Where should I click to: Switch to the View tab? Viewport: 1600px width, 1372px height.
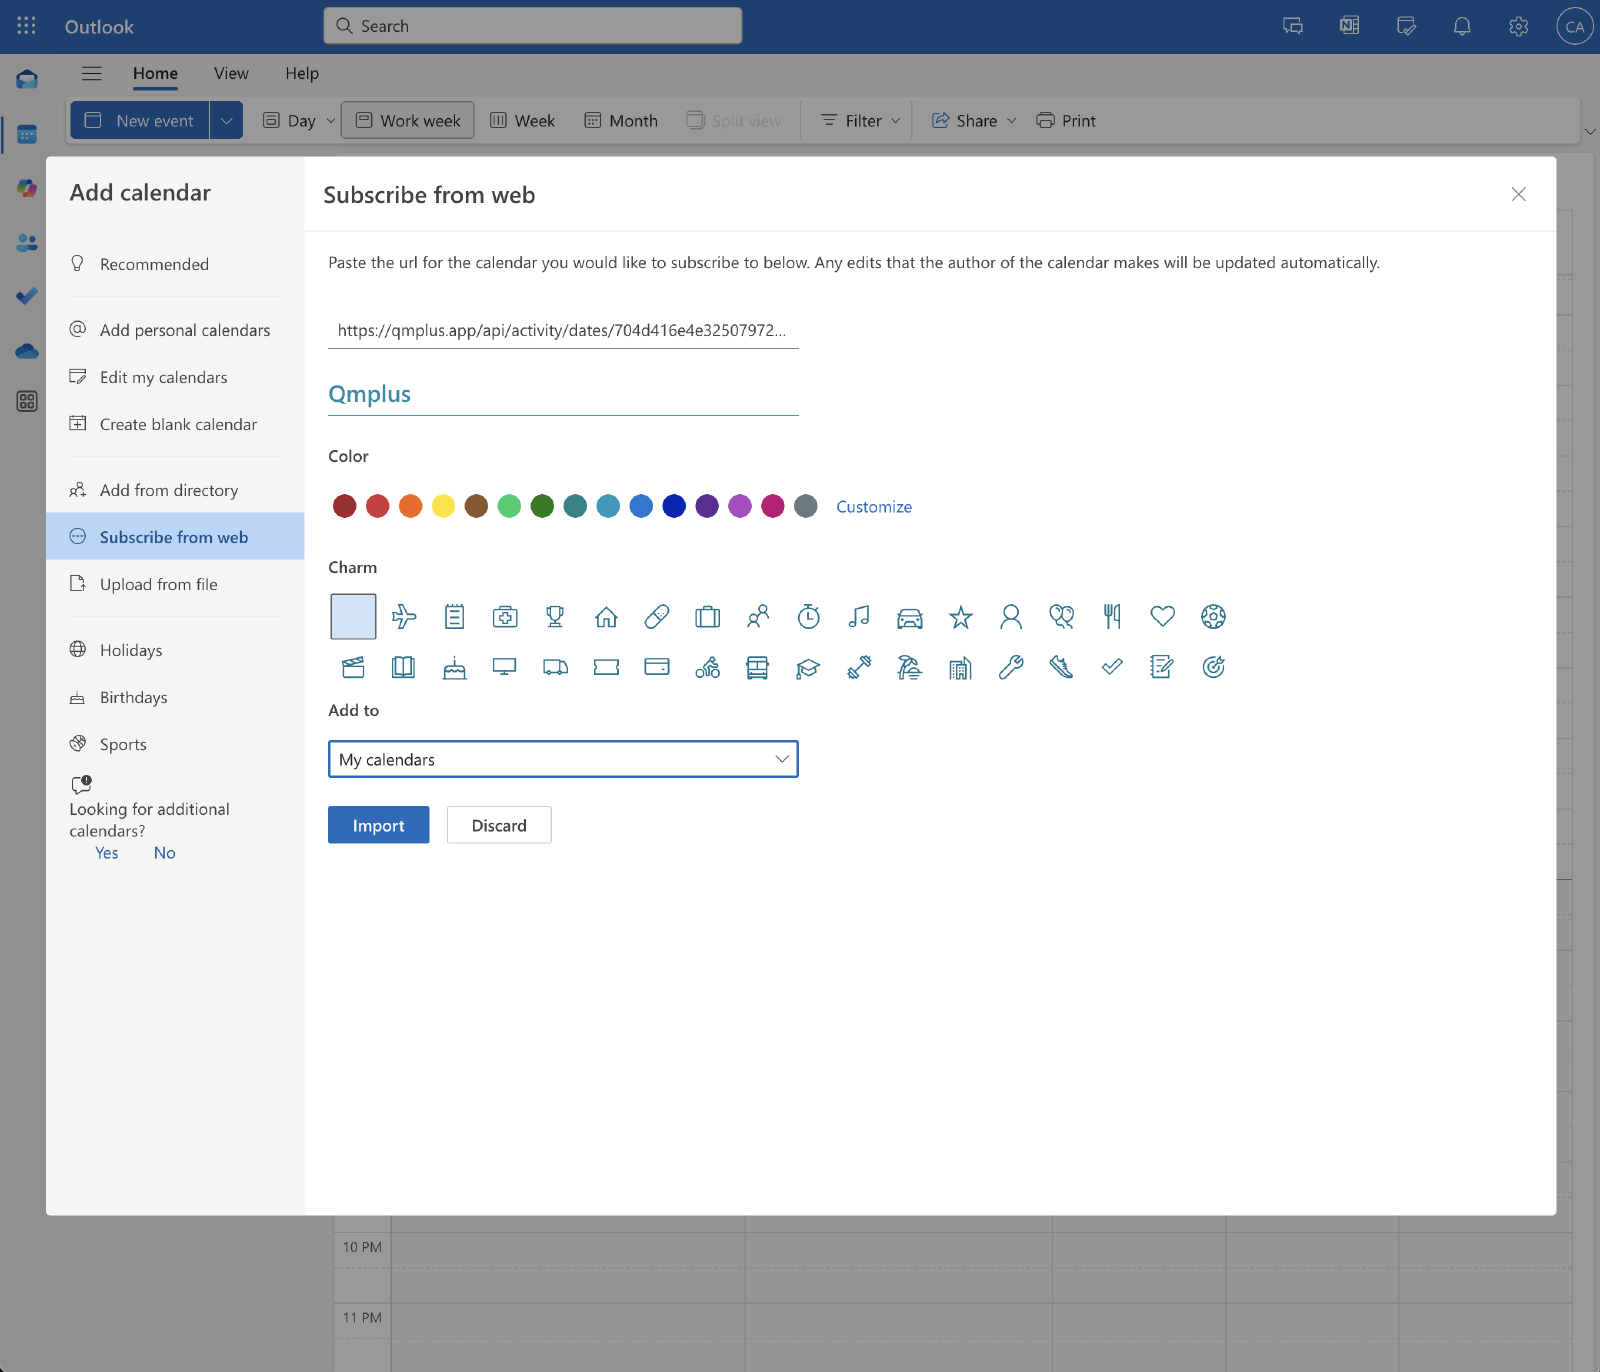pos(231,73)
